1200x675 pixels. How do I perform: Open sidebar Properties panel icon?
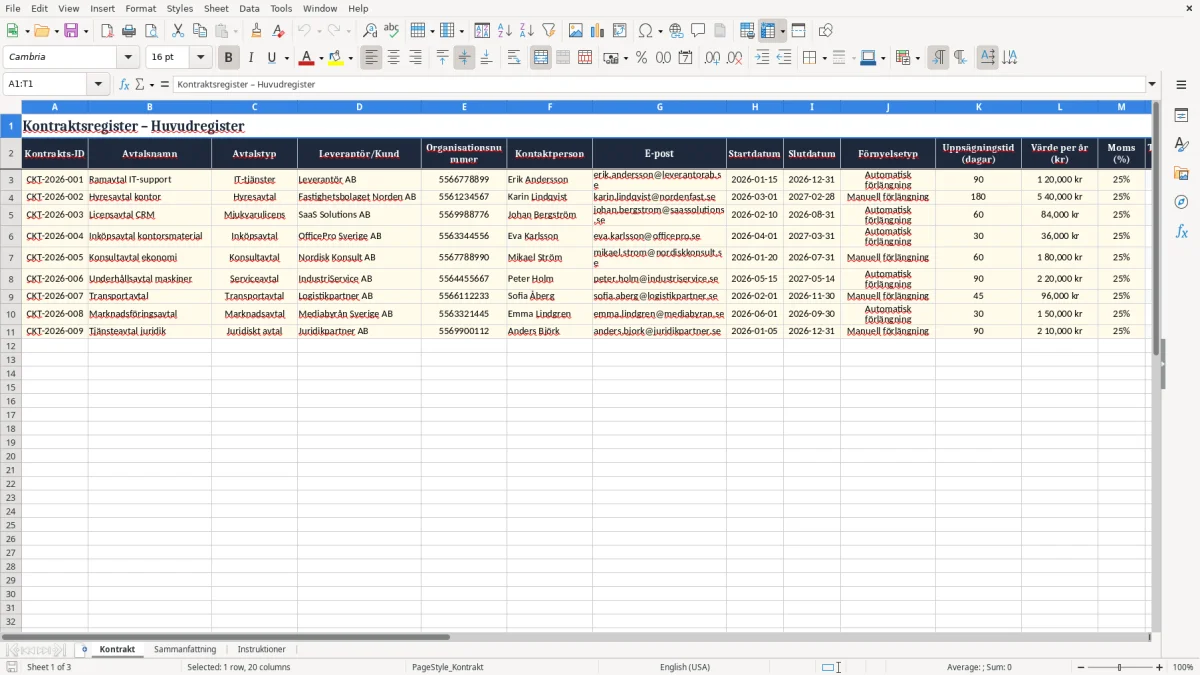click(1181, 115)
